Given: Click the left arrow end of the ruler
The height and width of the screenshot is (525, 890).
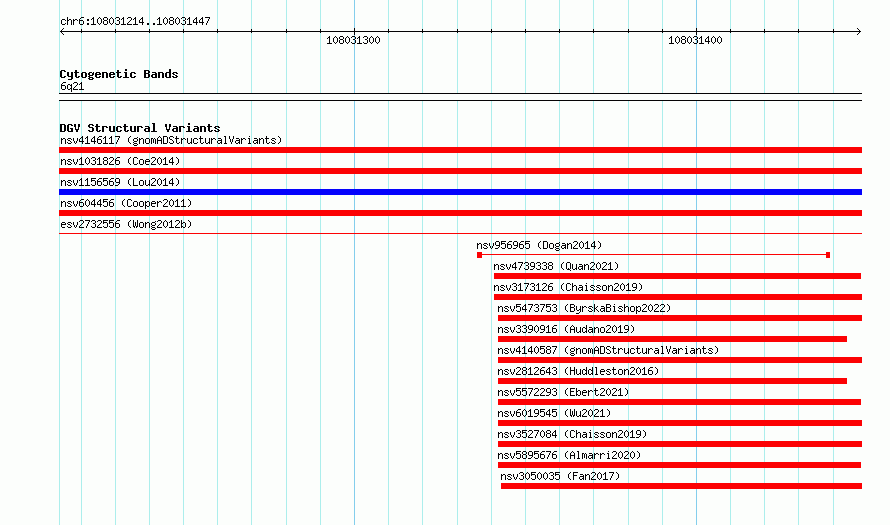Looking at the screenshot, I should (x=62, y=32).
